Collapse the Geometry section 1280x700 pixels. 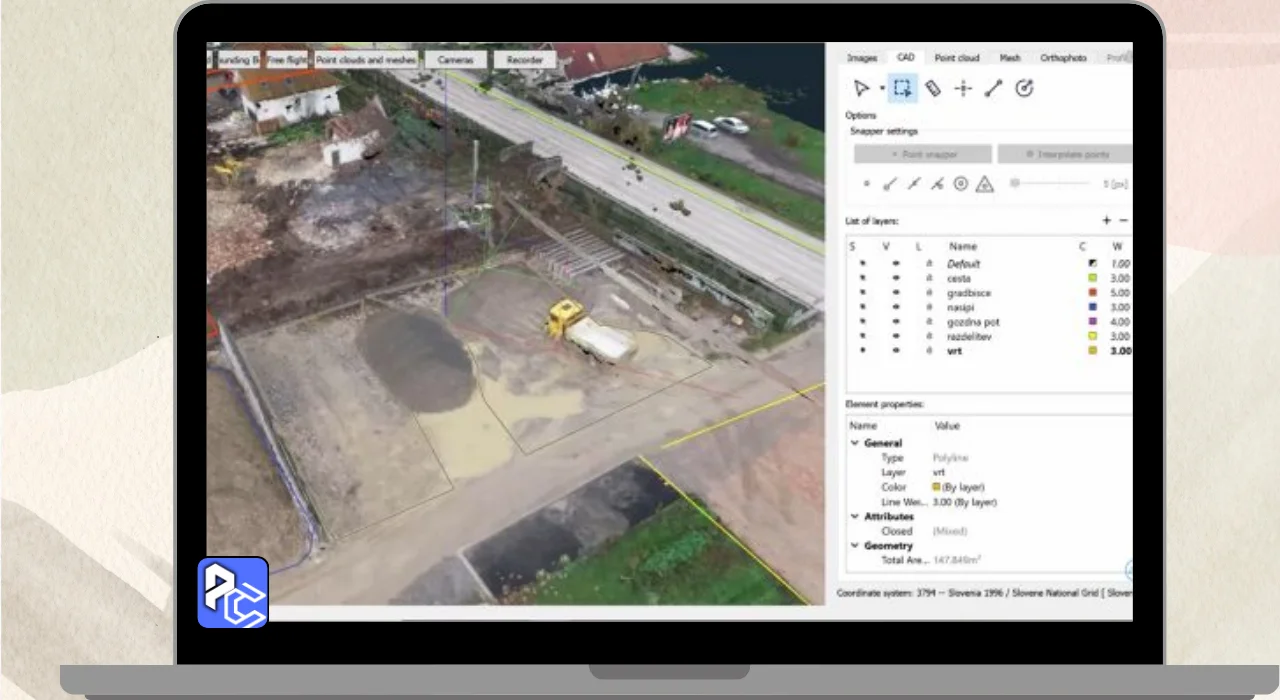click(x=855, y=547)
